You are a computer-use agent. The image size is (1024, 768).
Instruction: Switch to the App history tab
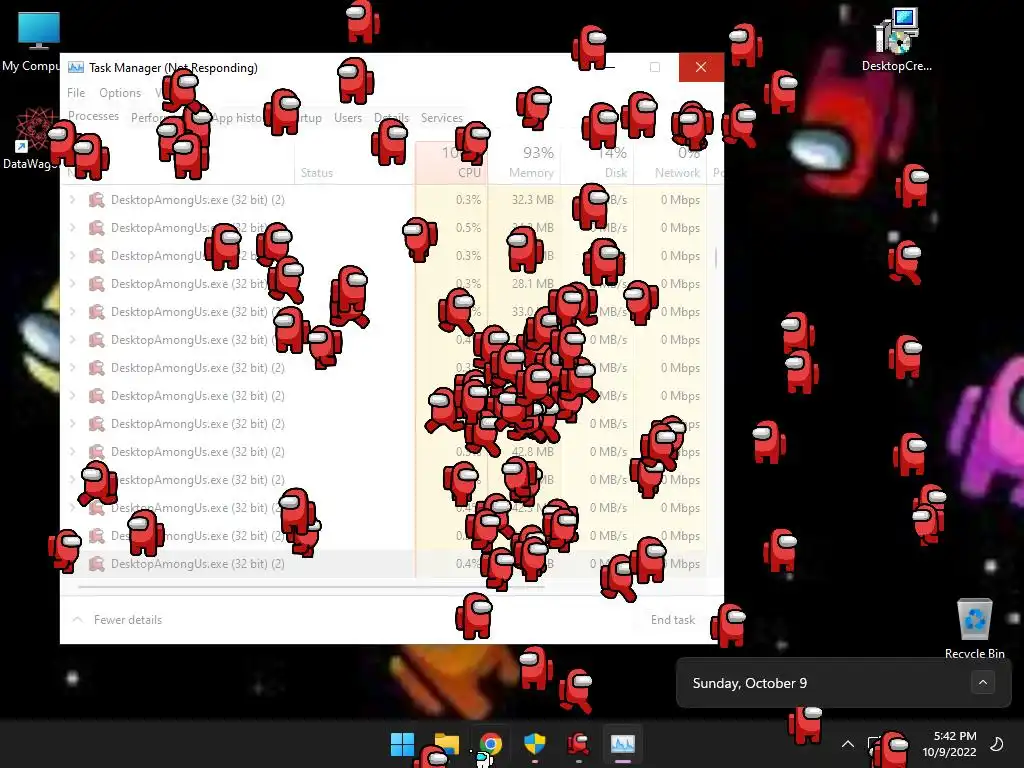click(236, 118)
